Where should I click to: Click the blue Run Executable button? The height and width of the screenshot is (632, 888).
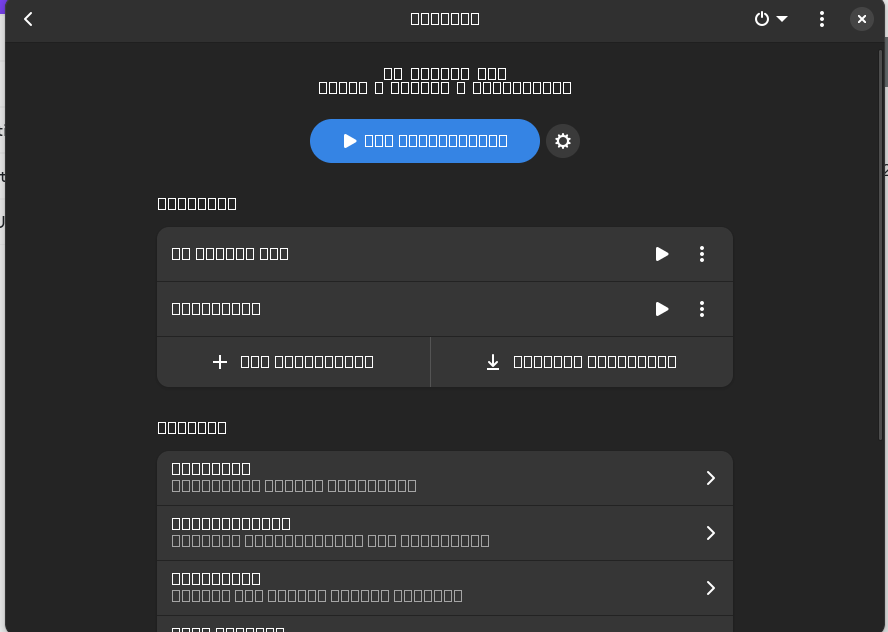click(x=425, y=141)
